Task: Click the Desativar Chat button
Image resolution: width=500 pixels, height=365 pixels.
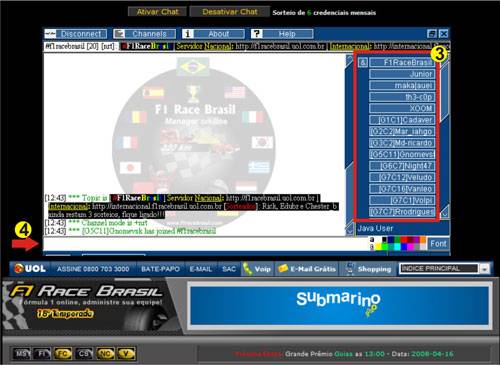Action: coord(230,12)
